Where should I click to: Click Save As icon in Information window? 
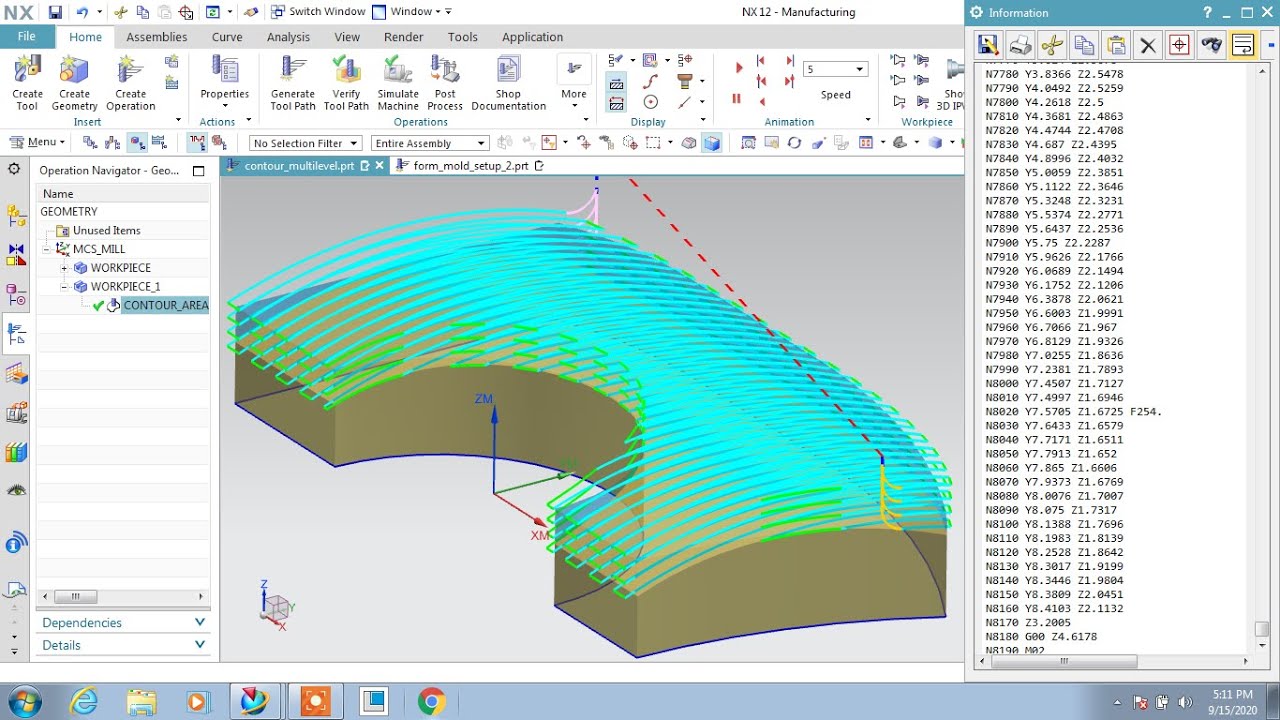point(988,45)
